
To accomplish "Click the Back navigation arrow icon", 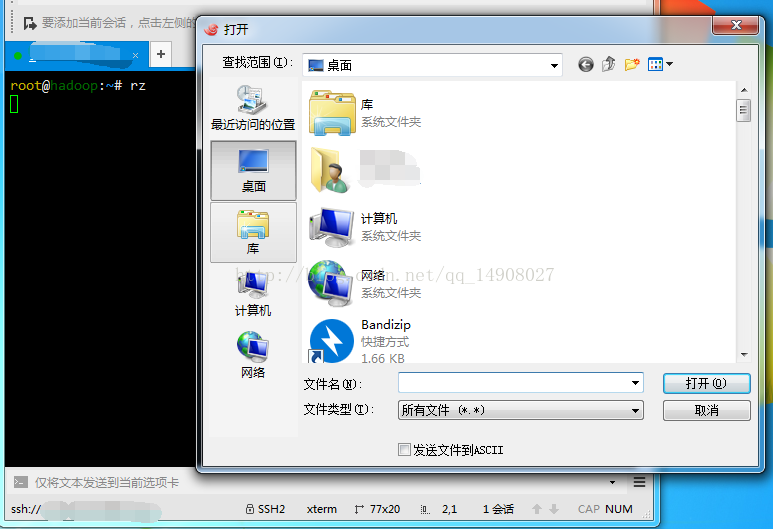I will point(586,65).
